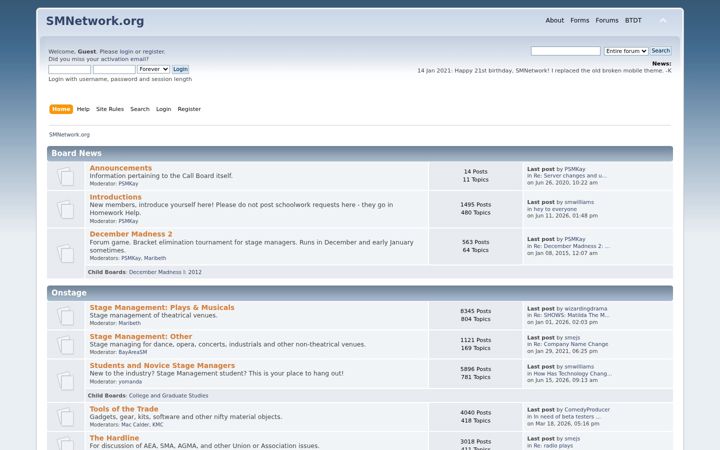Open the Onstage category header
Image resolution: width=720 pixels, height=450 pixels.
pos(69,293)
